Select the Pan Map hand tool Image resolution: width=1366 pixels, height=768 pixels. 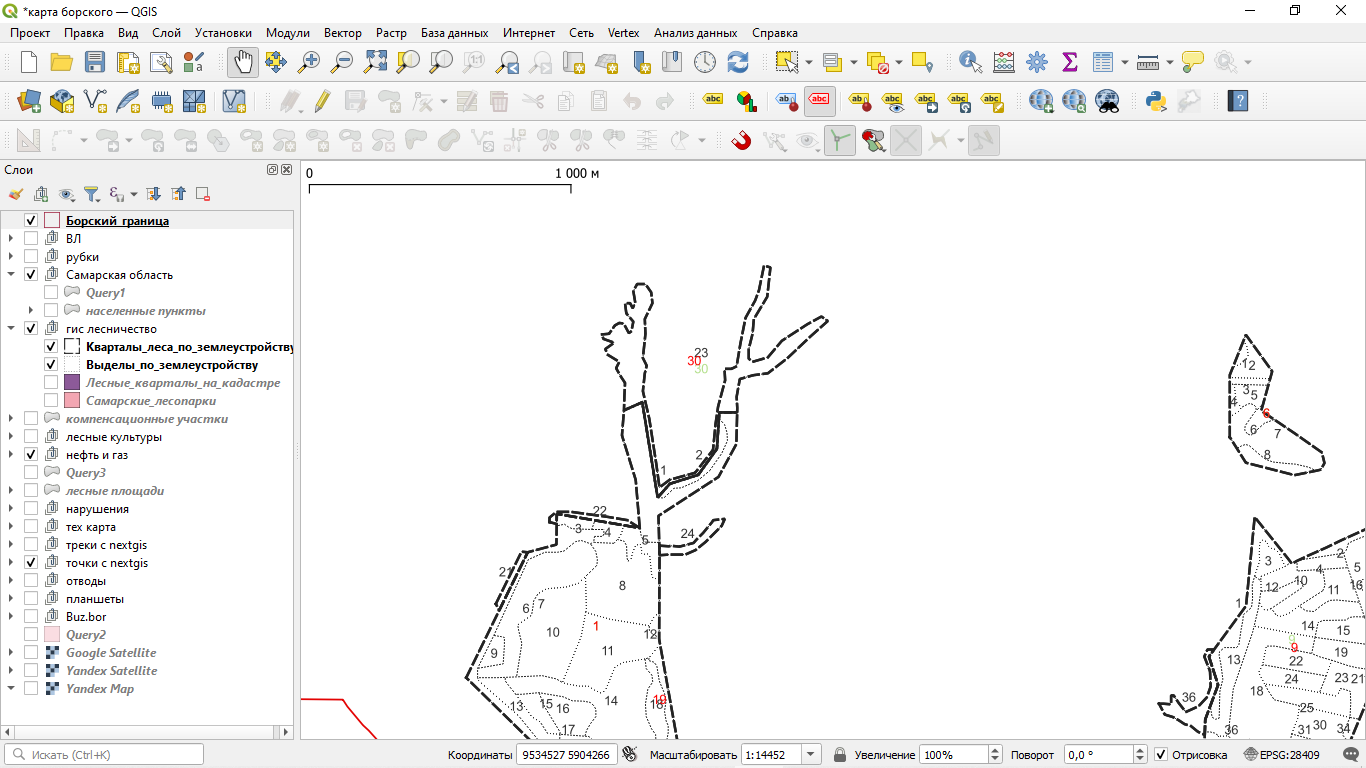[242, 62]
